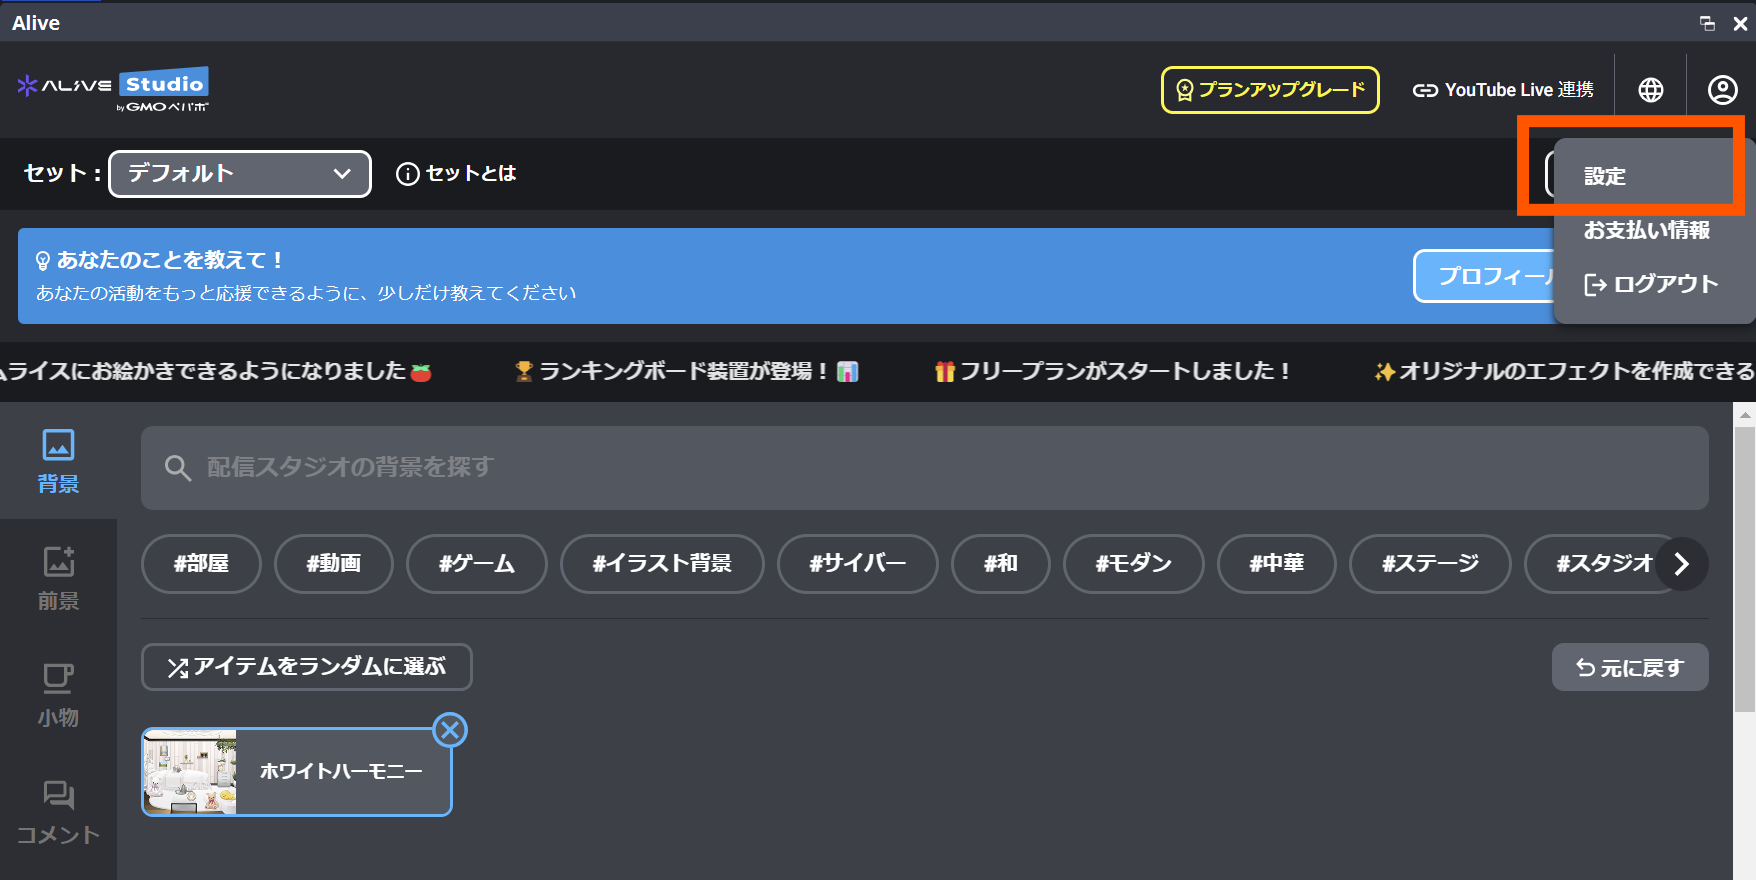The width and height of the screenshot is (1756, 880).
Task: Filter by the #和 tag
Action: (x=1001, y=564)
